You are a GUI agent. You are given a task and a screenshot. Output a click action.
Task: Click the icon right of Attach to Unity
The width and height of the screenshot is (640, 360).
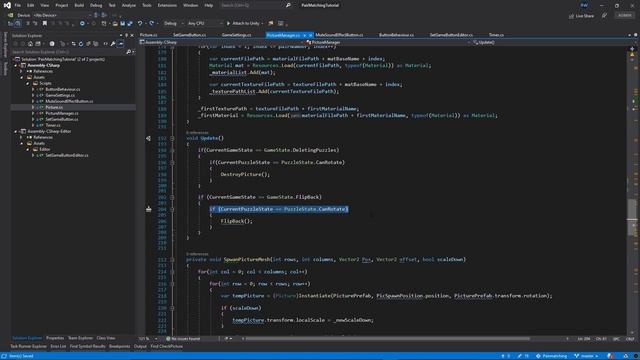click(271, 24)
